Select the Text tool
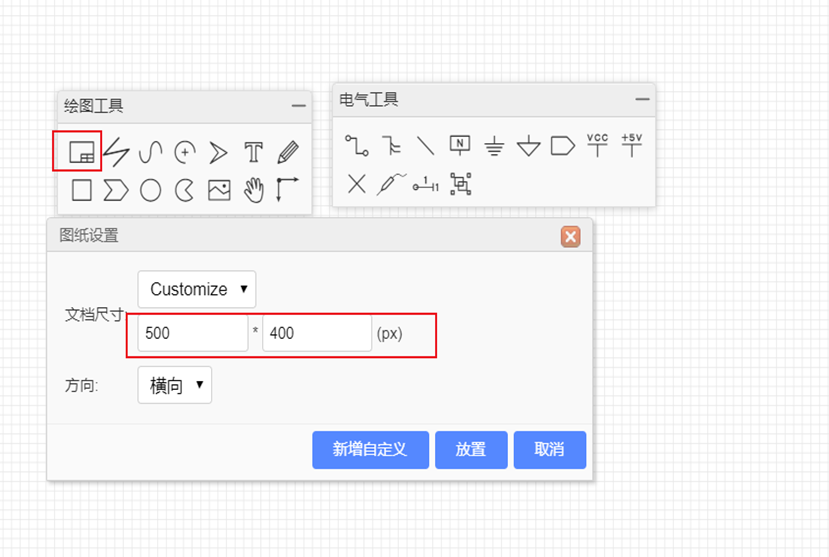 (254, 152)
